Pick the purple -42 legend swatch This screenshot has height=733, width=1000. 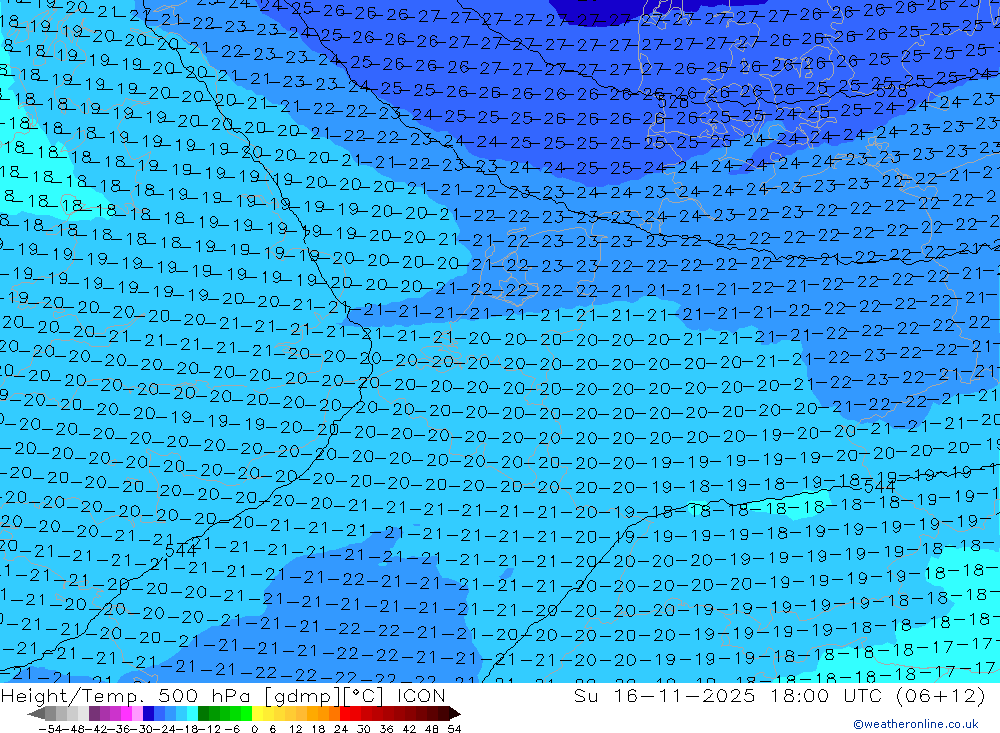(x=94, y=713)
